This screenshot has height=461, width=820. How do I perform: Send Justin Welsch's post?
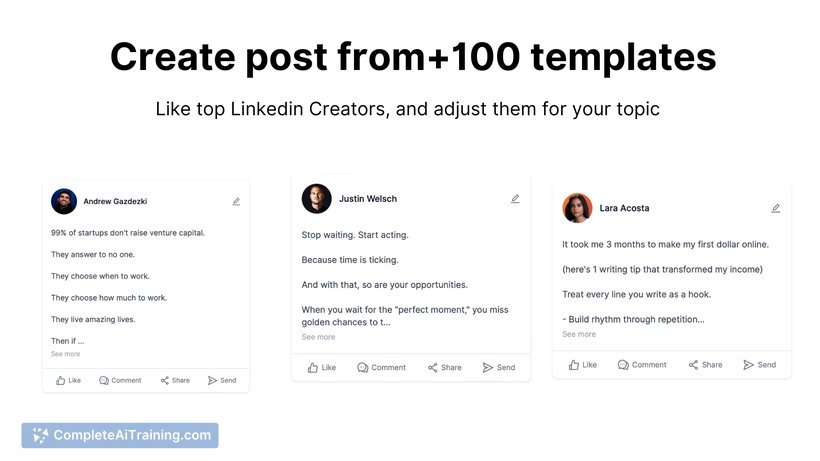point(499,367)
